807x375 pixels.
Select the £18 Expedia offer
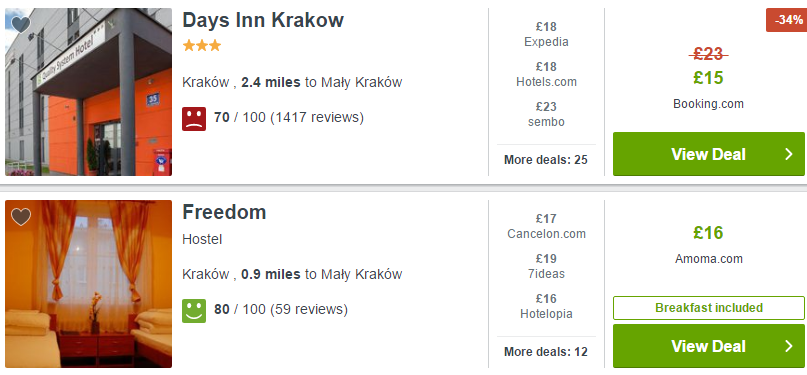point(546,34)
